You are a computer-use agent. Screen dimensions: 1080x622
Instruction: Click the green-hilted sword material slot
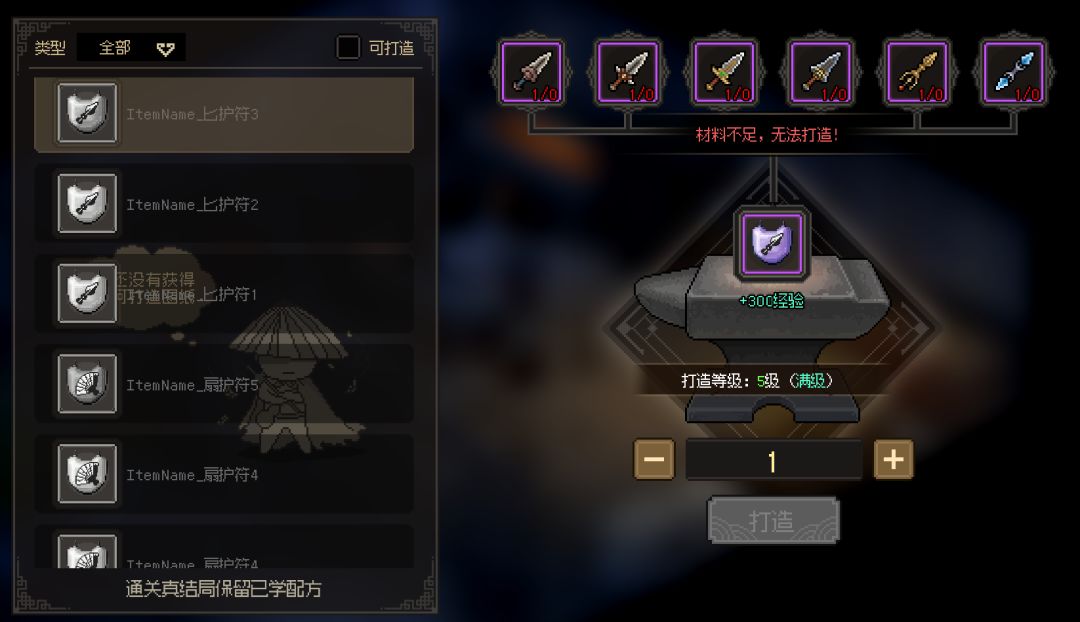pos(725,72)
